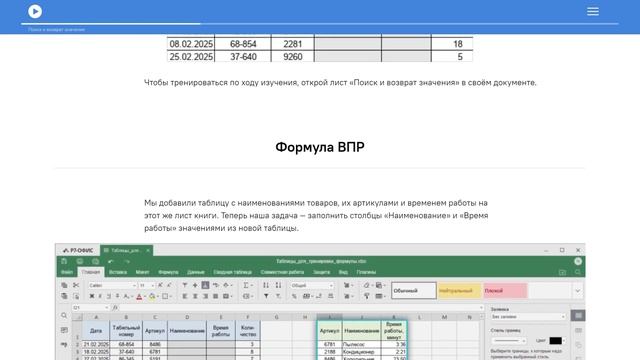Select the Обычный cell style
This screenshot has height=360, width=640.
point(414,291)
